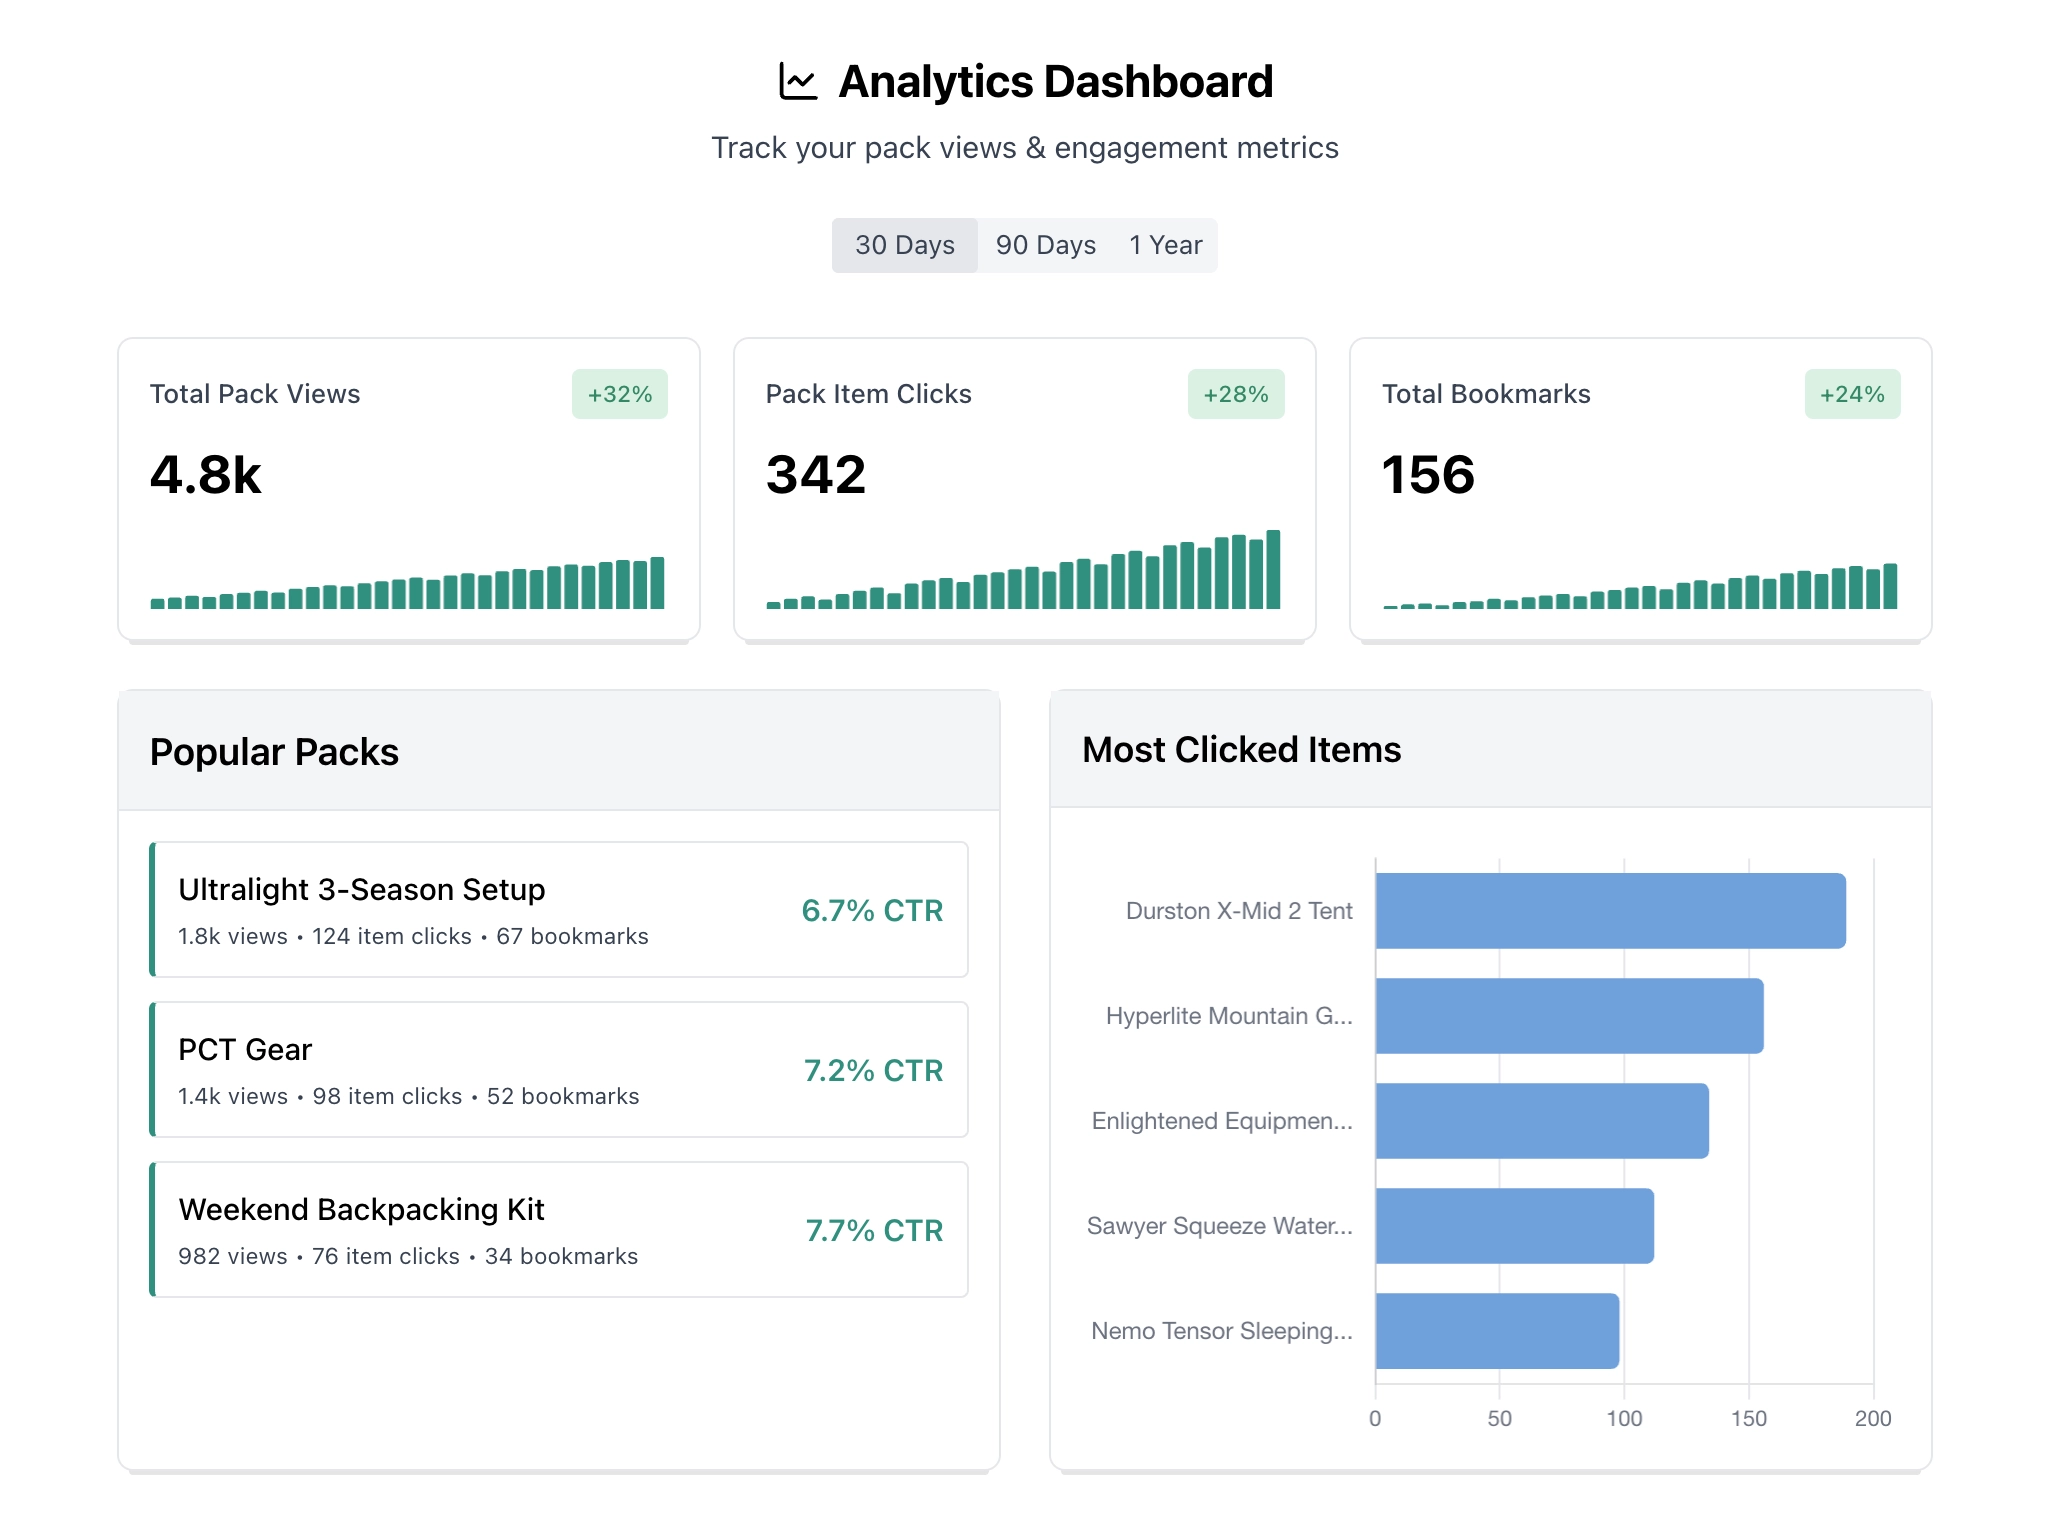Click the 6.7% CTR value
The width and height of the screenshot is (2056, 1516).
point(872,910)
